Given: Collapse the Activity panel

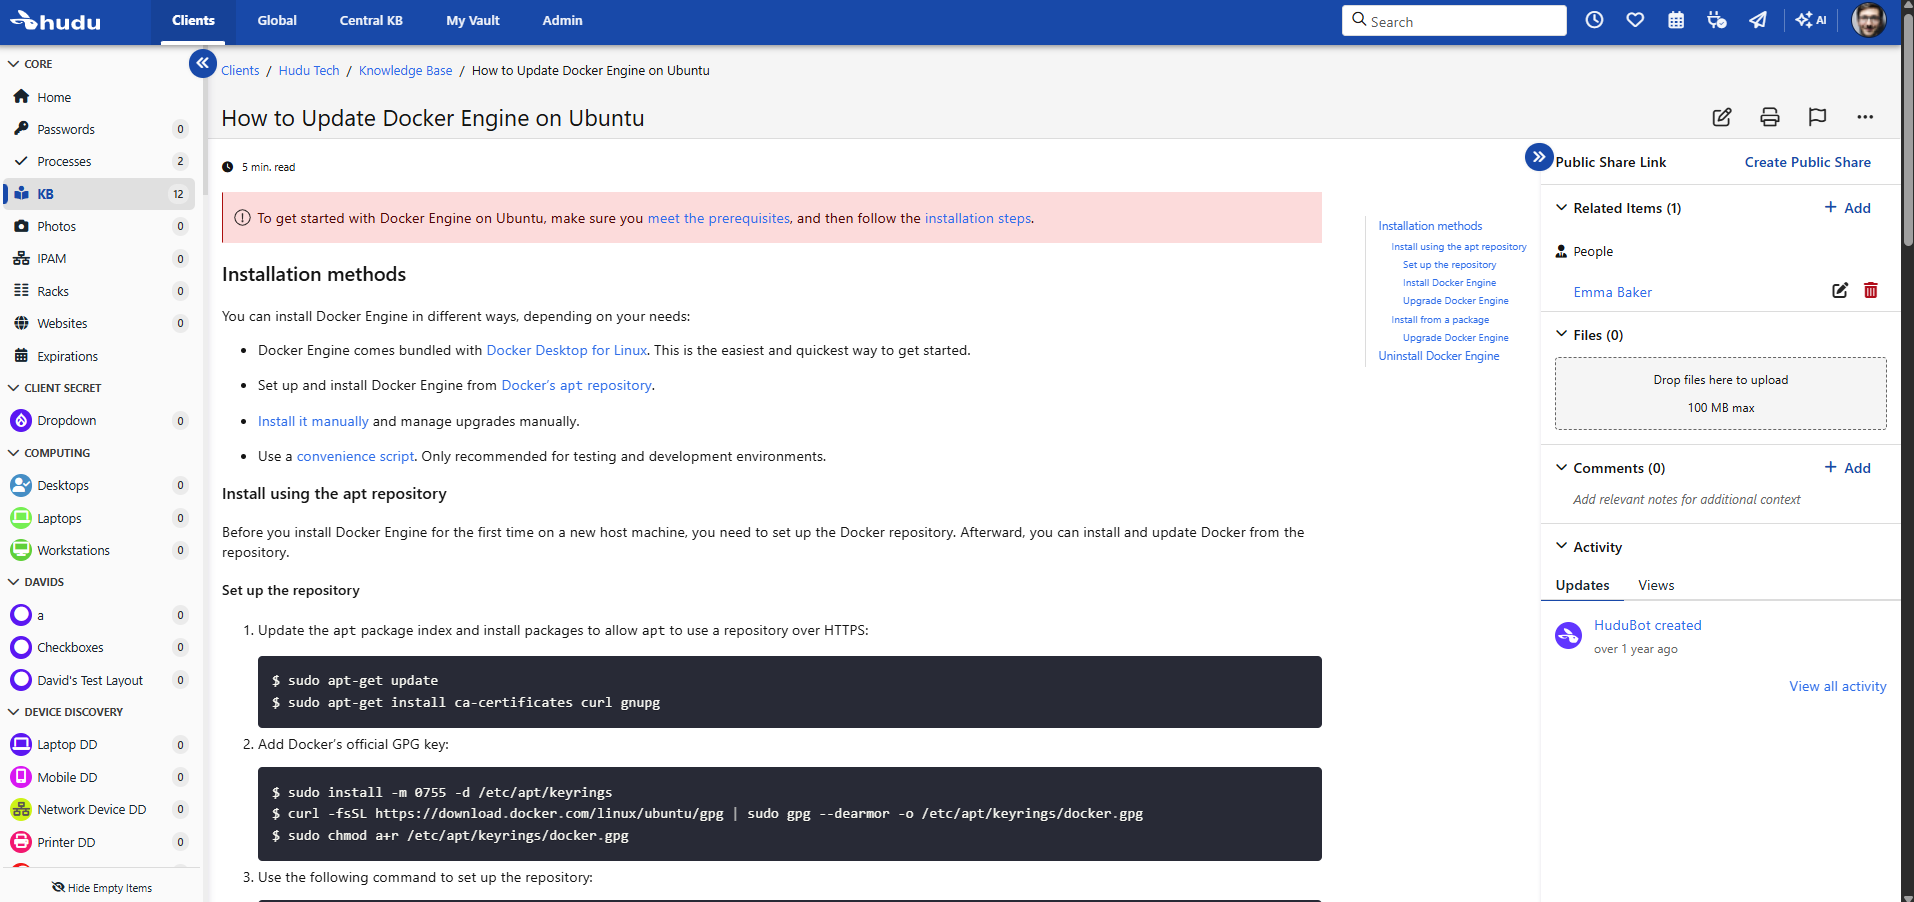Looking at the screenshot, I should (x=1561, y=546).
